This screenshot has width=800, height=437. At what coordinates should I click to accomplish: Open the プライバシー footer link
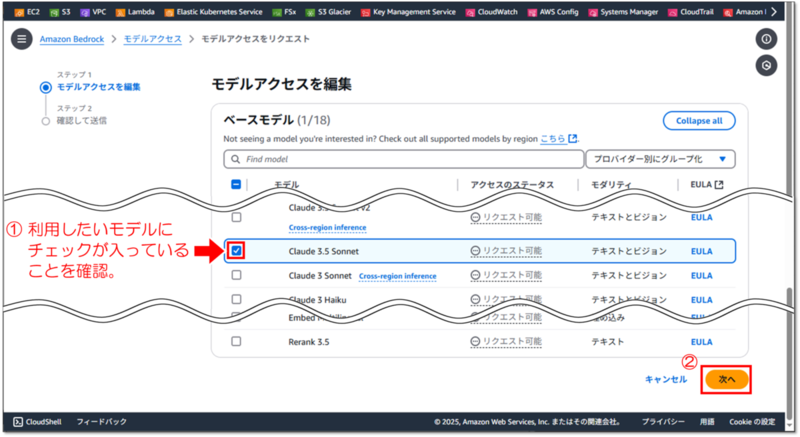pos(663,422)
